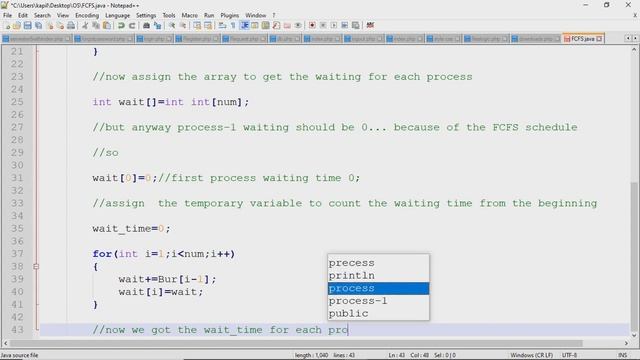Screen dimensions: 640x360
Task: Click the horizontal scrollbar right arrow
Action: pyautogui.click(x=627, y=343)
